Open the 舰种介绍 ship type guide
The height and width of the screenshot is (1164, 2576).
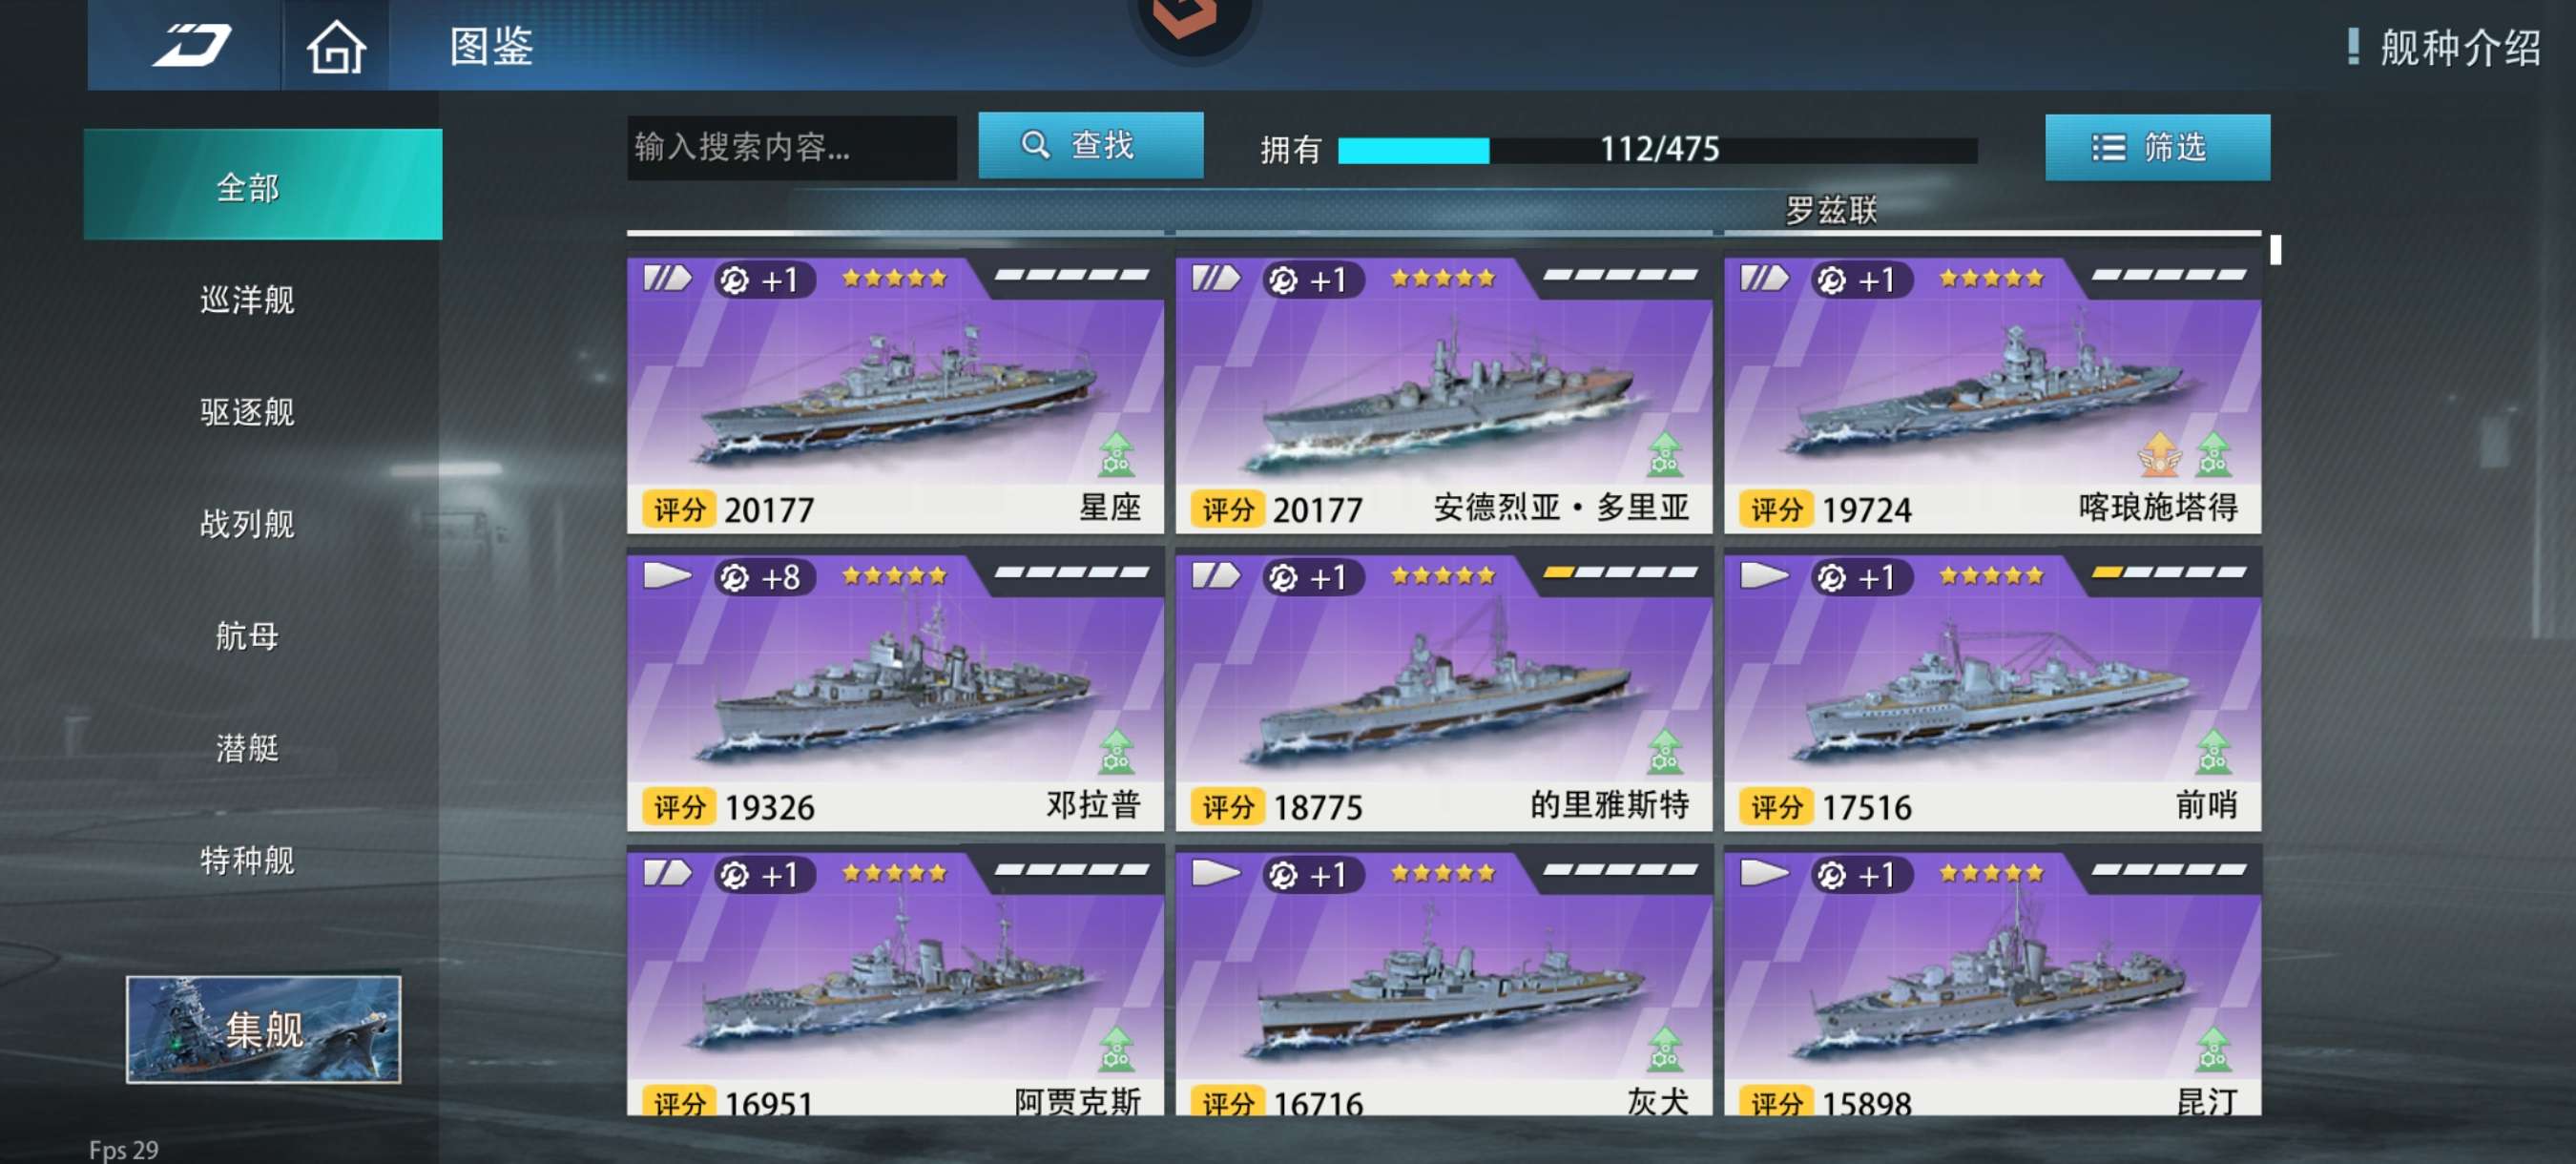point(2443,47)
